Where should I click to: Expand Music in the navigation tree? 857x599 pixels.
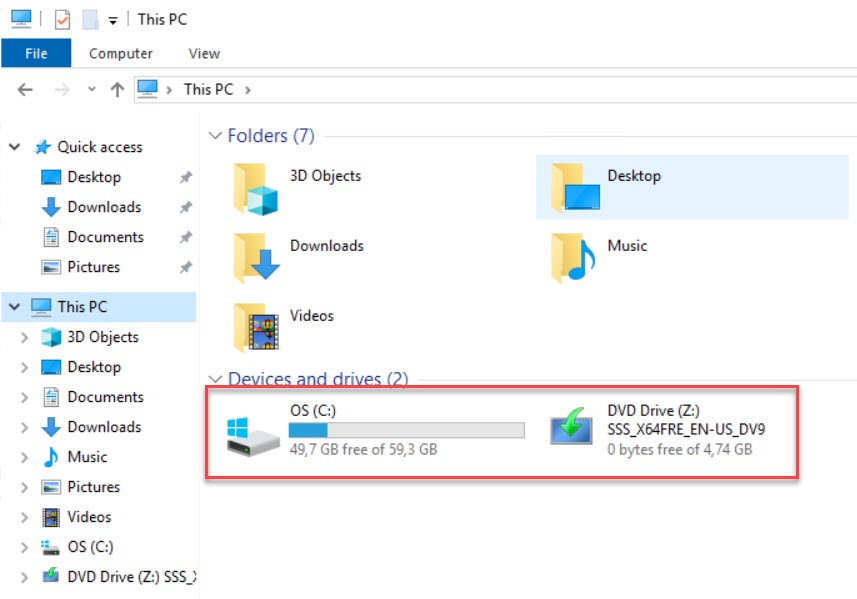(25, 457)
